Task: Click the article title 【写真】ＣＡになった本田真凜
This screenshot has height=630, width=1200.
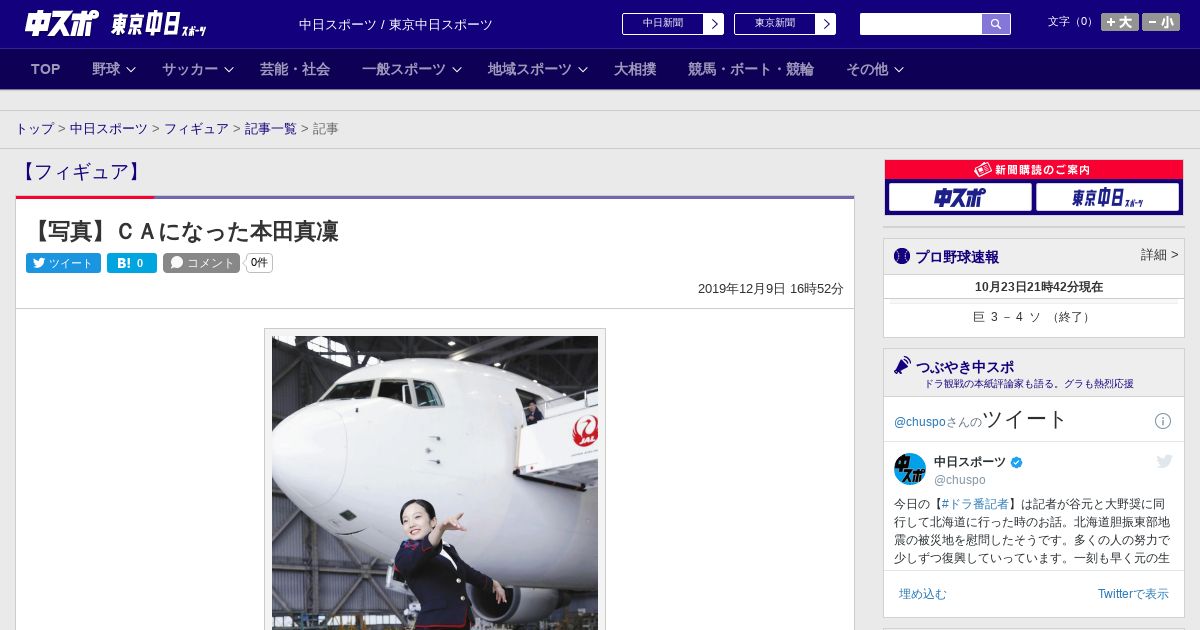Action: tap(184, 232)
